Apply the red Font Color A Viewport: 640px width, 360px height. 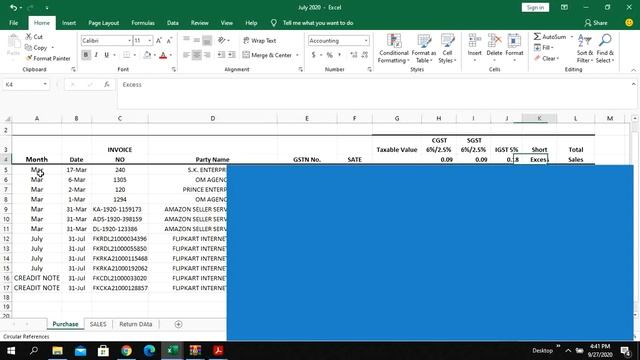point(163,55)
